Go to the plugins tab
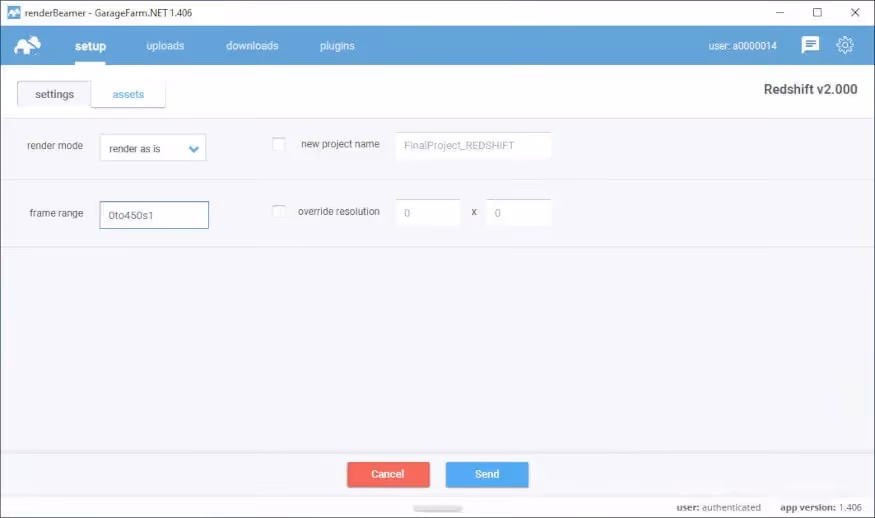Viewport: 875px width, 518px height. [337, 46]
